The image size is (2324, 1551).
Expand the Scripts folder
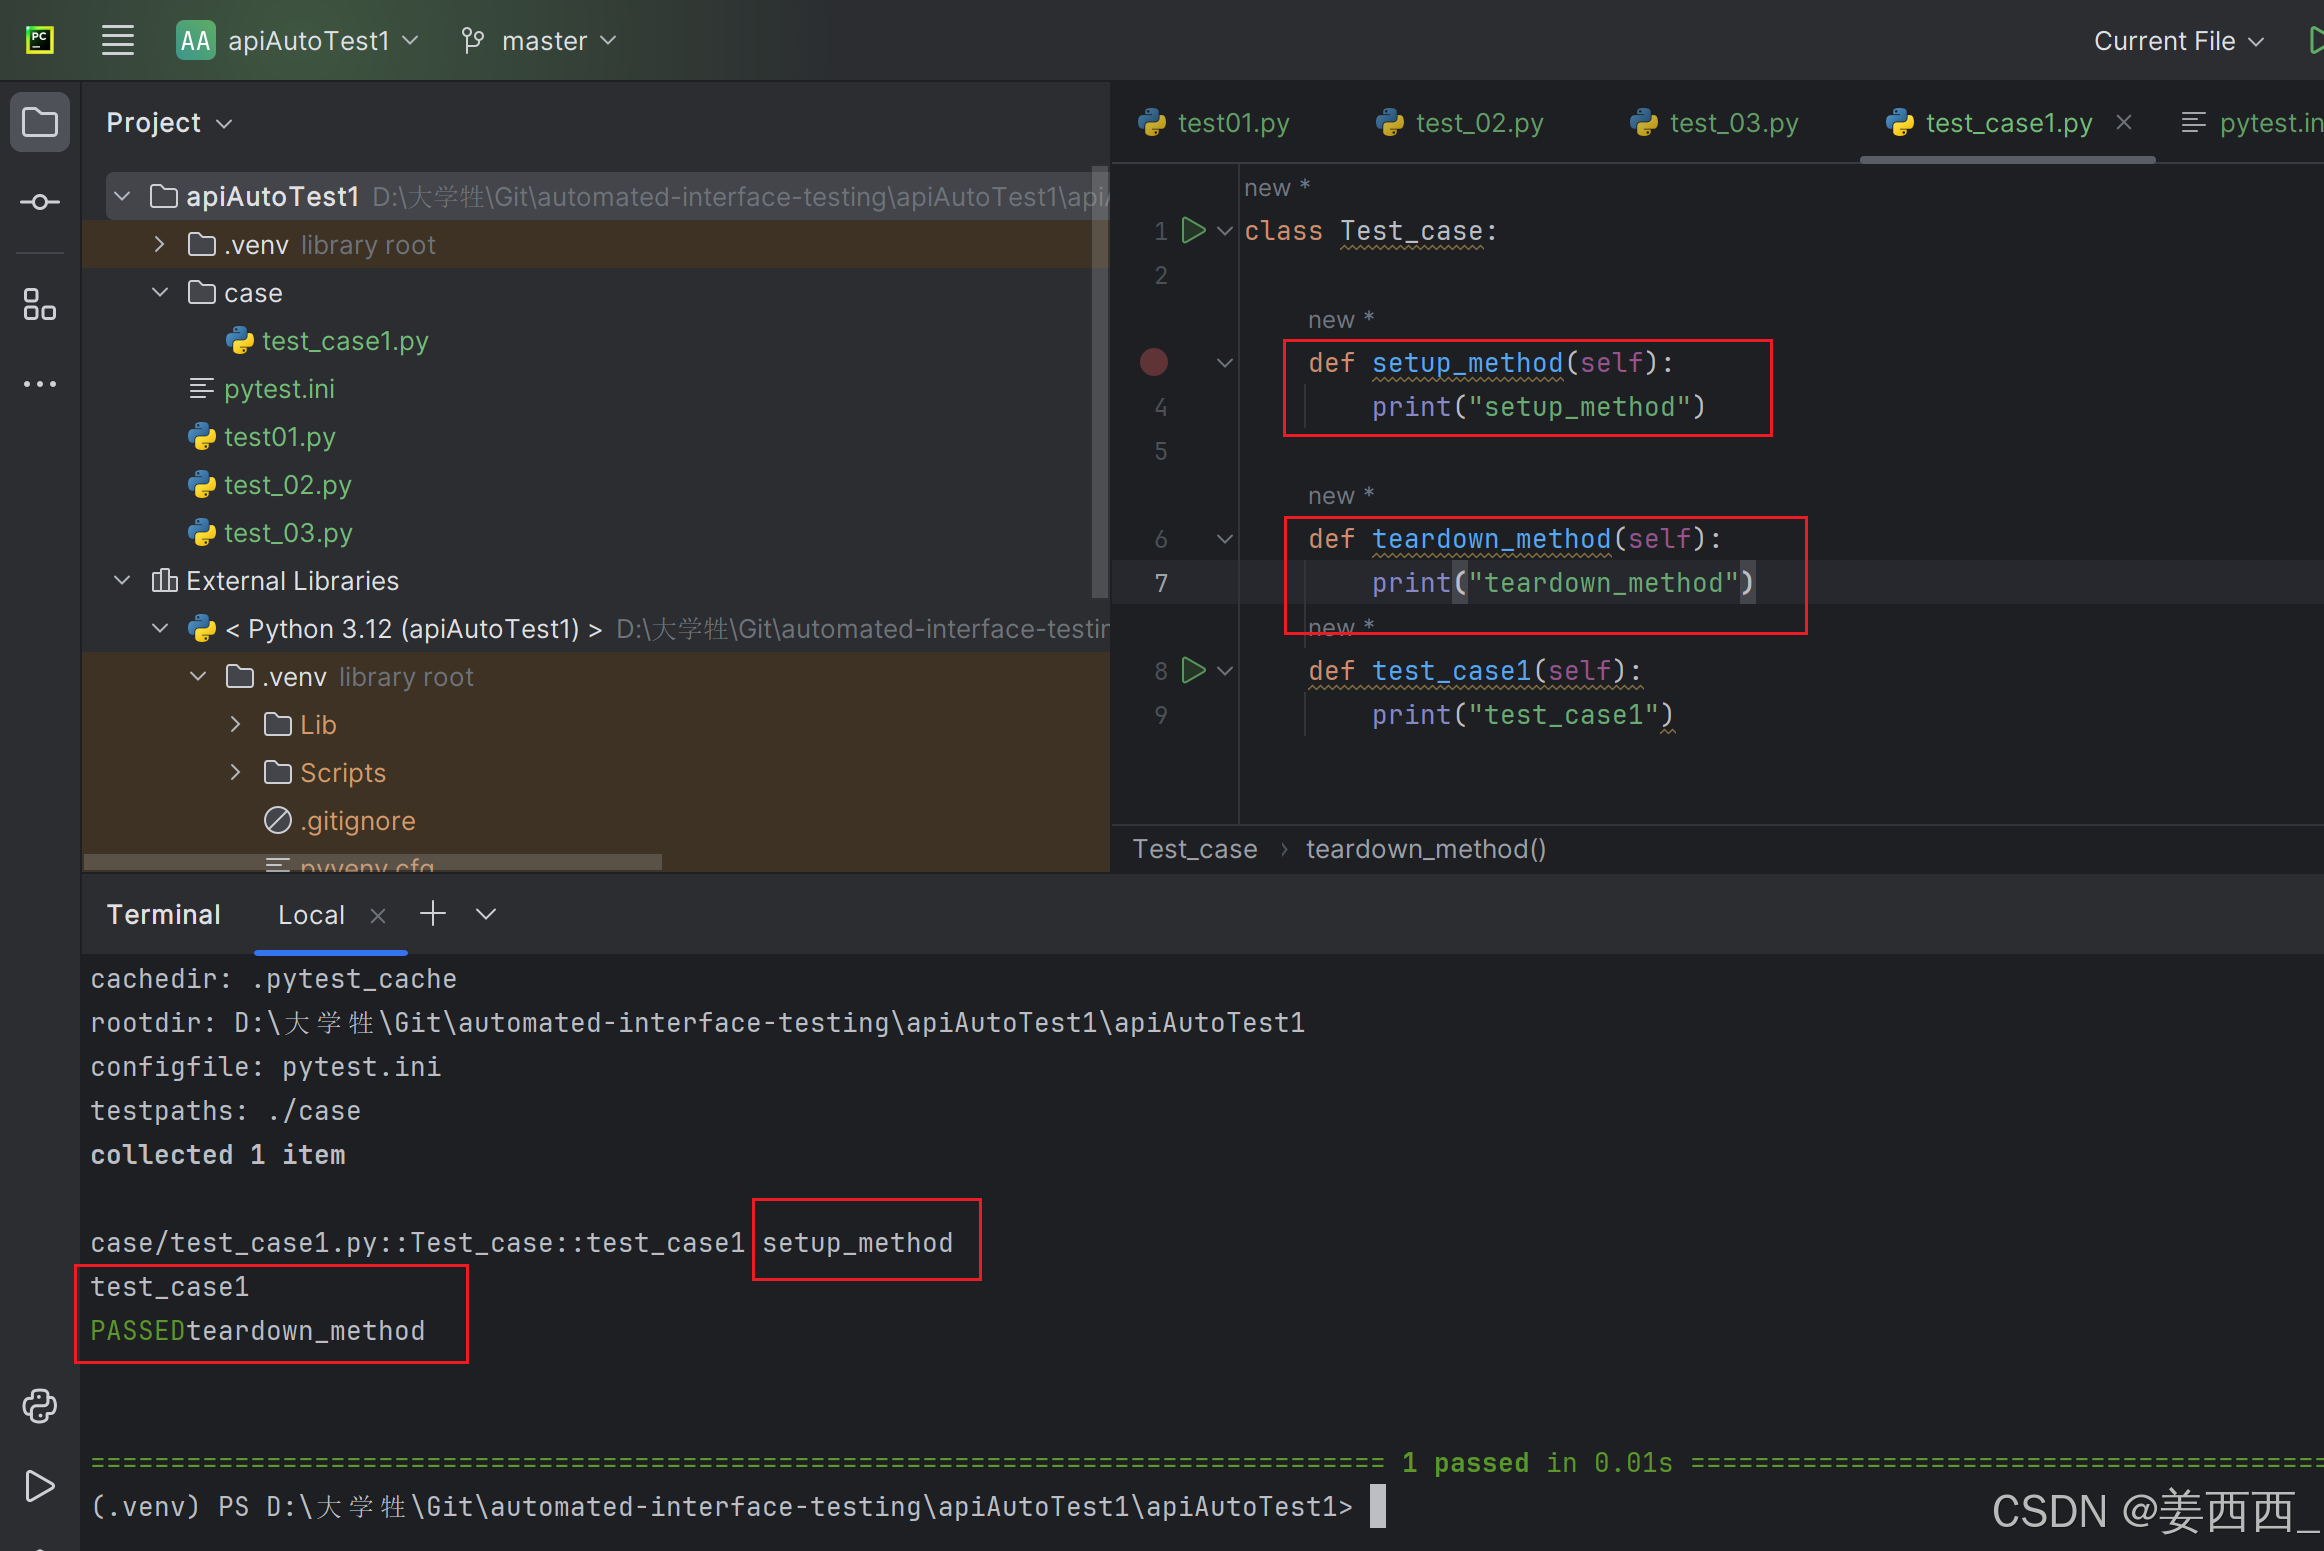tap(236, 772)
